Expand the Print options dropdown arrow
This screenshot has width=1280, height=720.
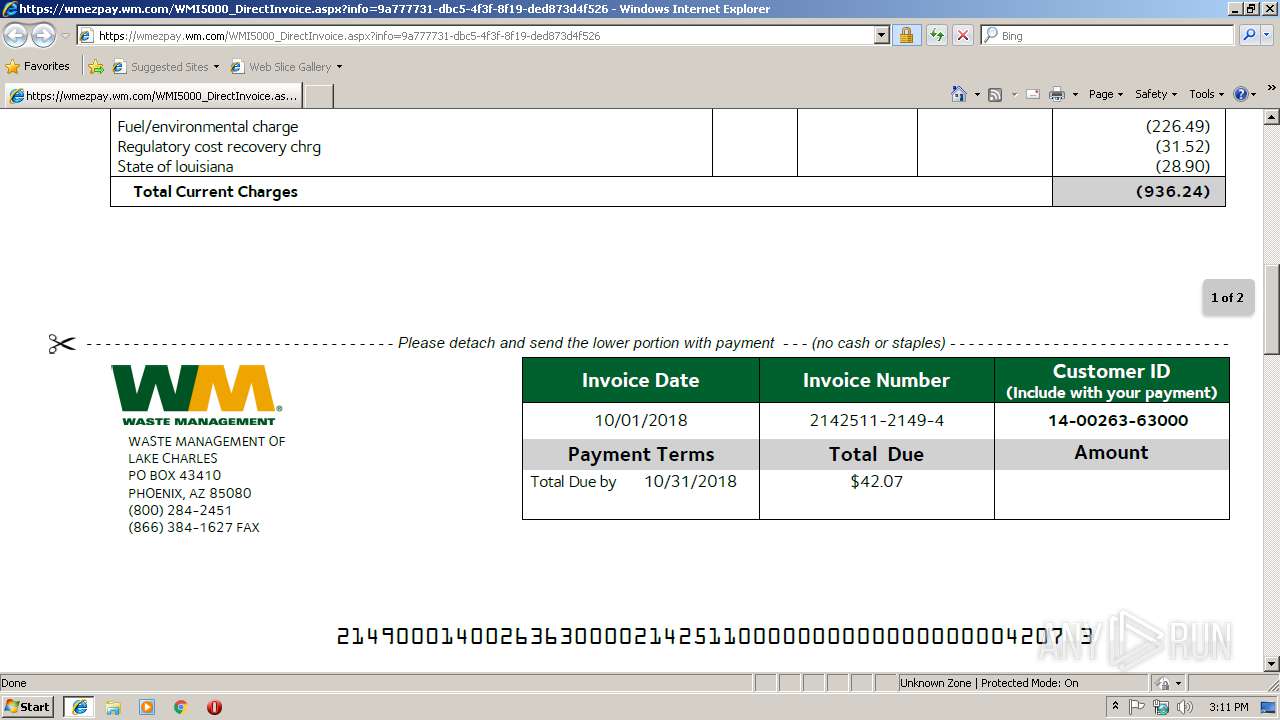click(1075, 94)
